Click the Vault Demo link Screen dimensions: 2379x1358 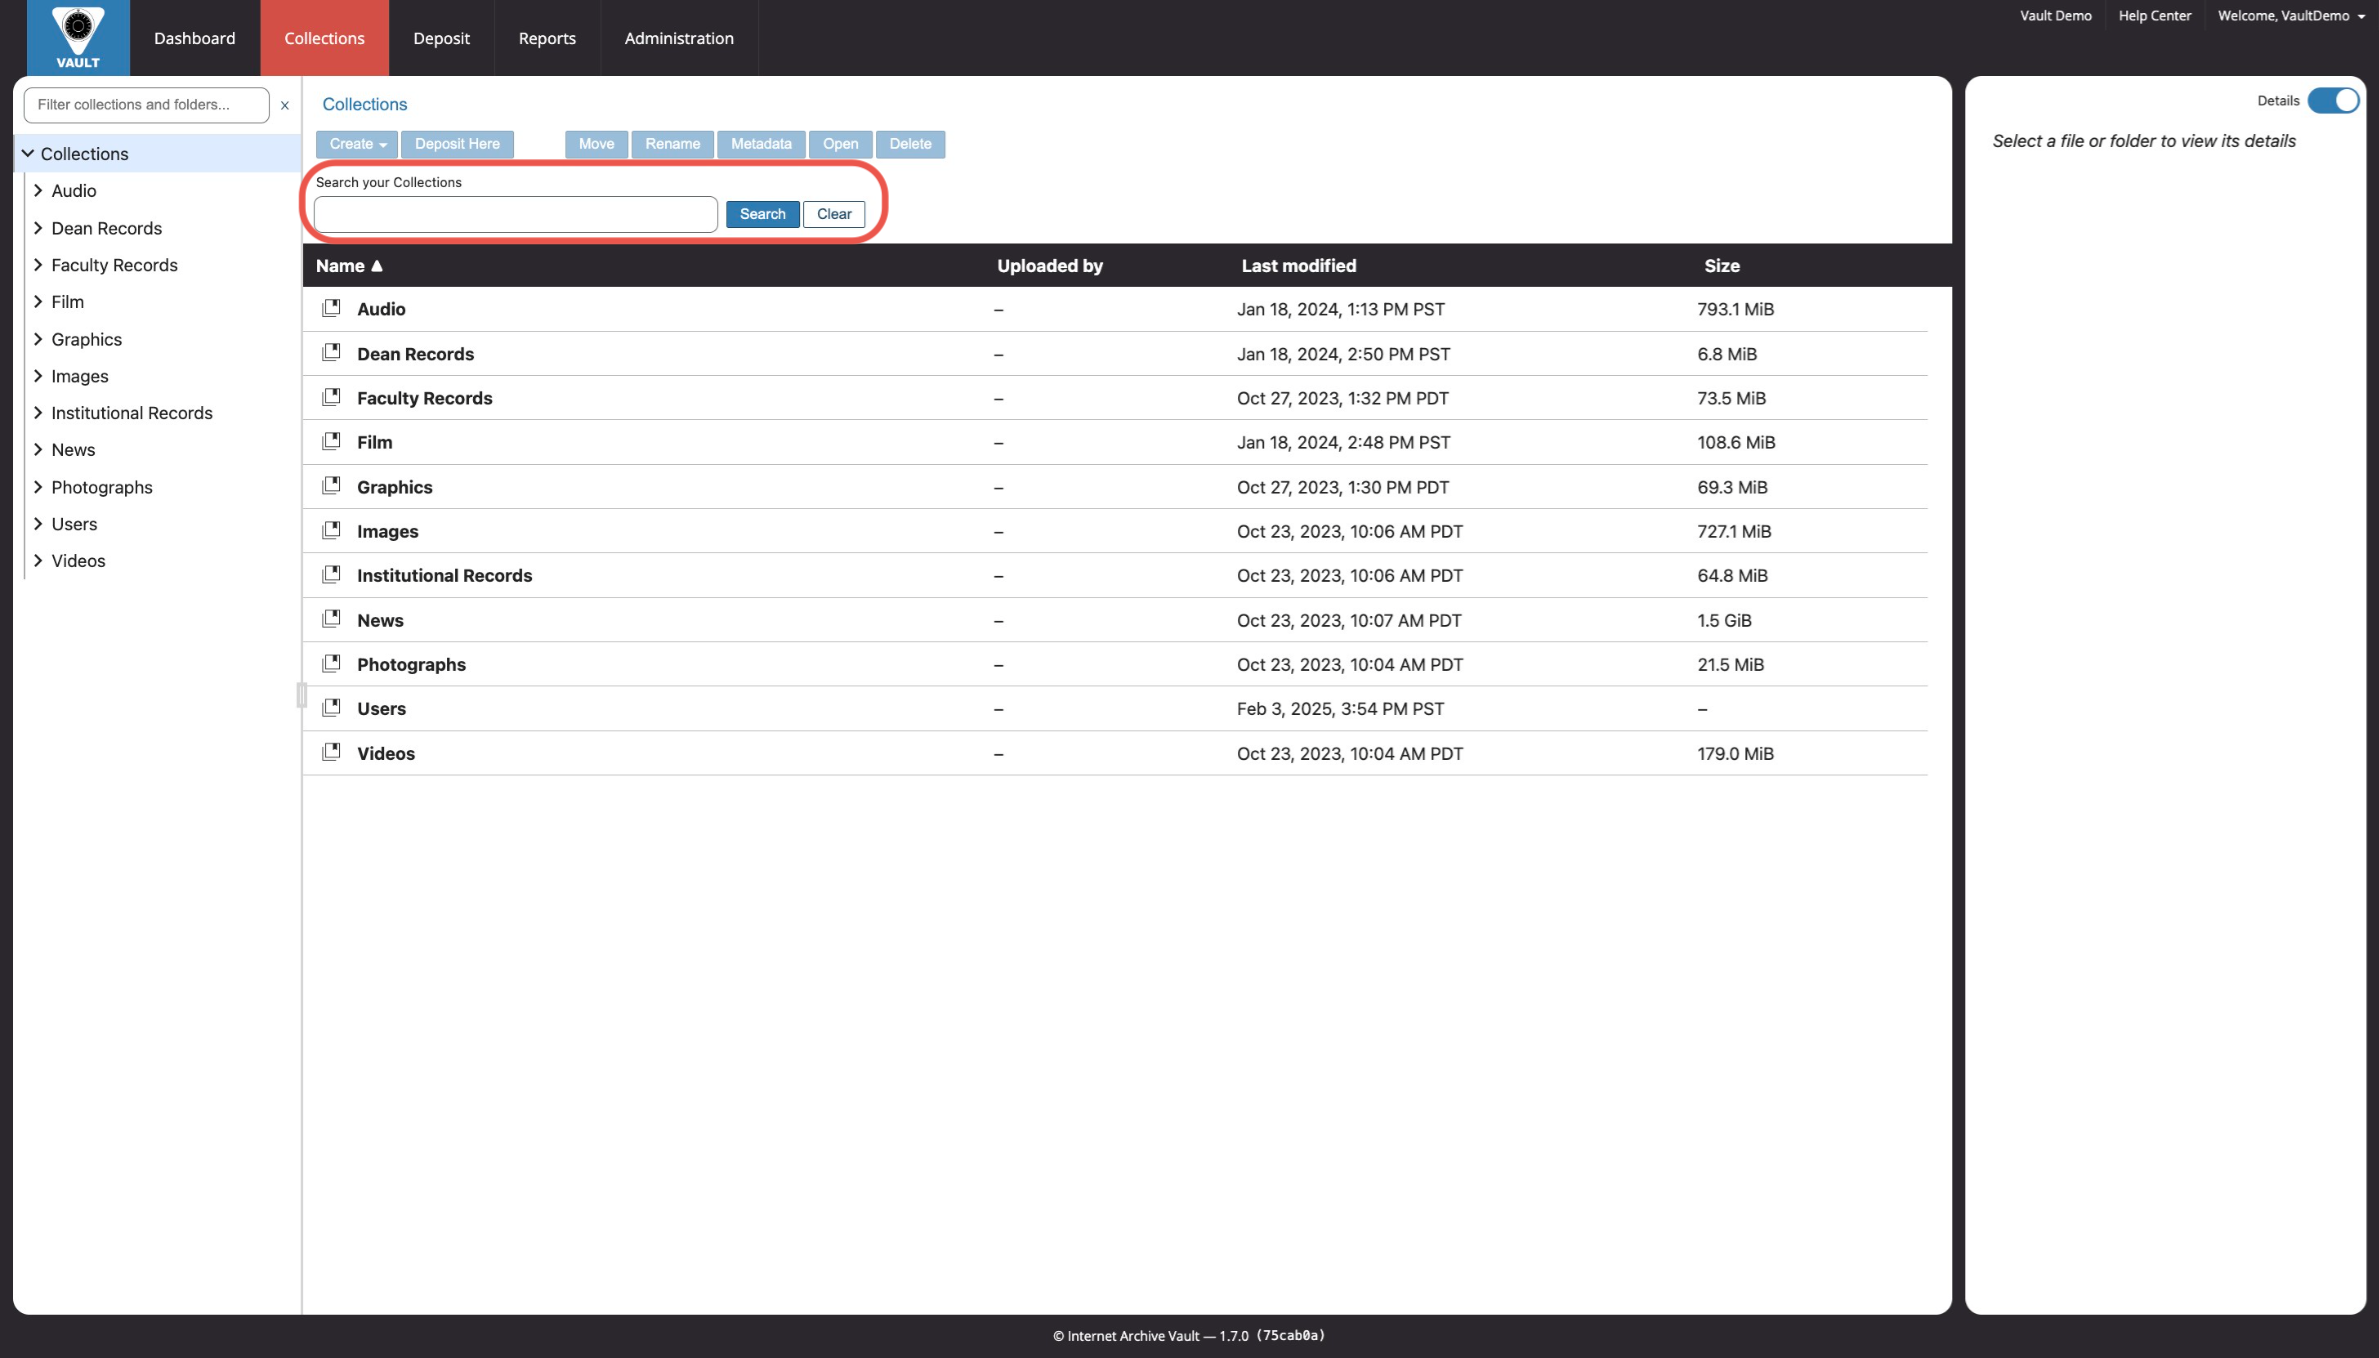(2055, 16)
